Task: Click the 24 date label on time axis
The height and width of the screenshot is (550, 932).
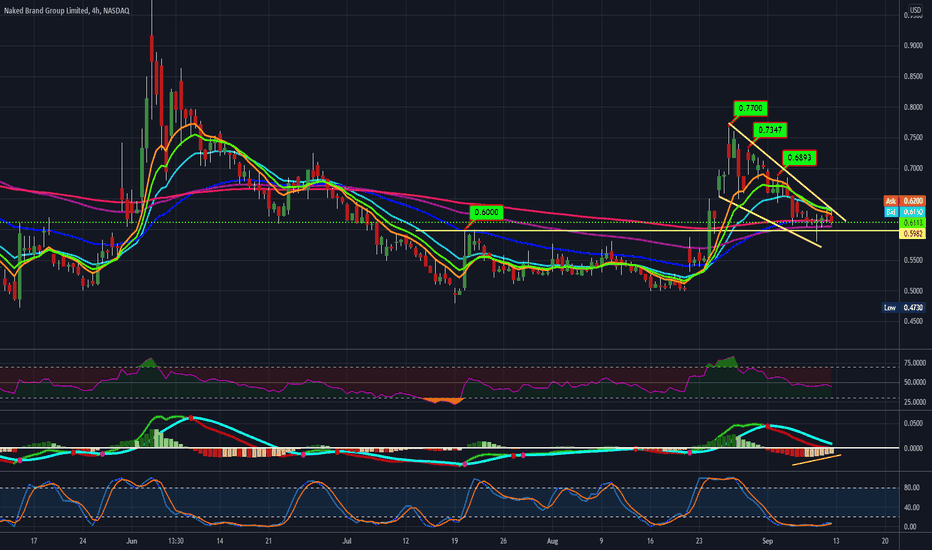Action: [x=83, y=541]
